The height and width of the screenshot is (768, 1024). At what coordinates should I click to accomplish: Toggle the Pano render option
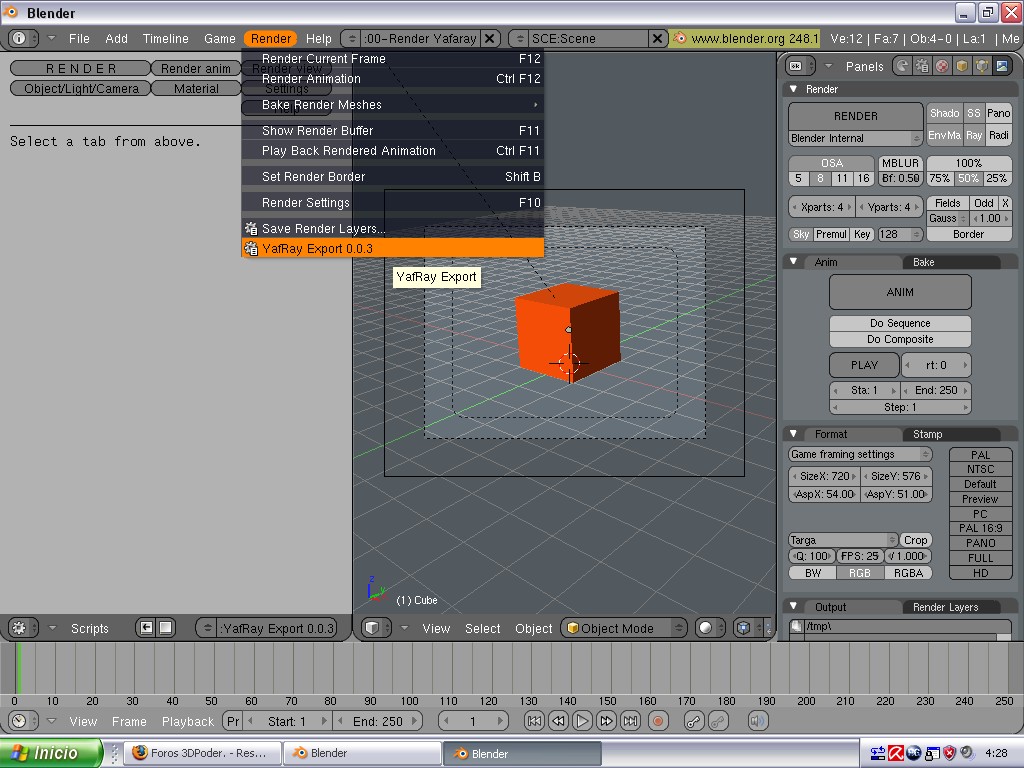pos(999,113)
